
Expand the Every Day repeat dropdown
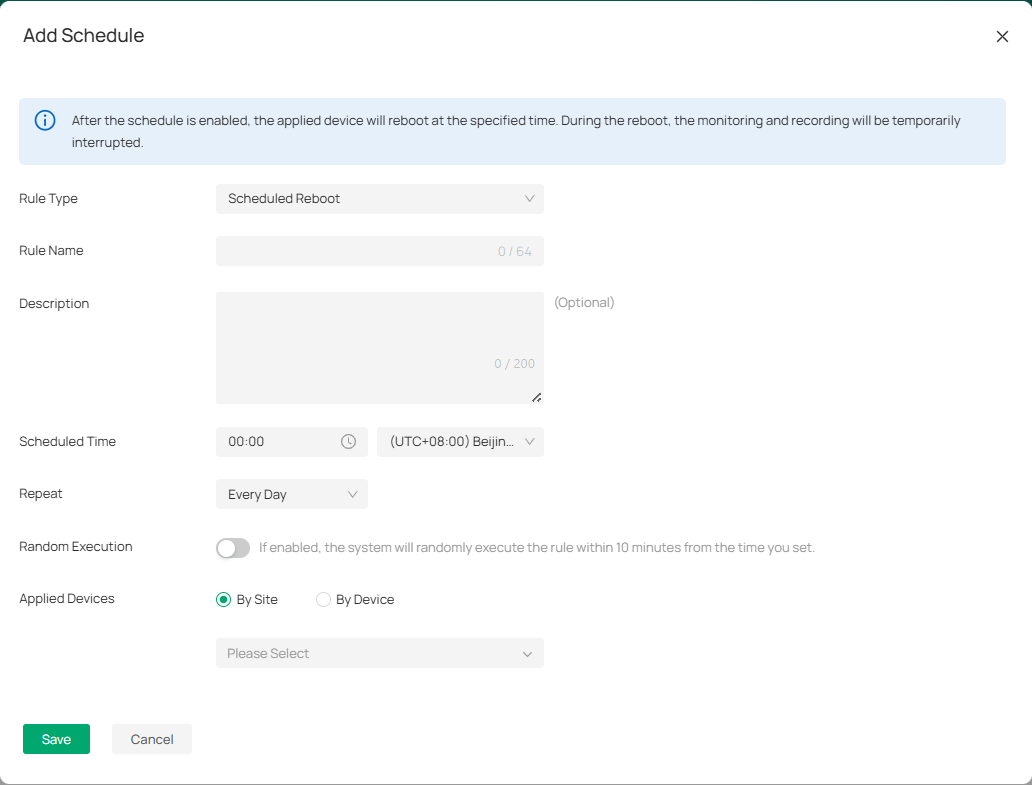[280, 494]
